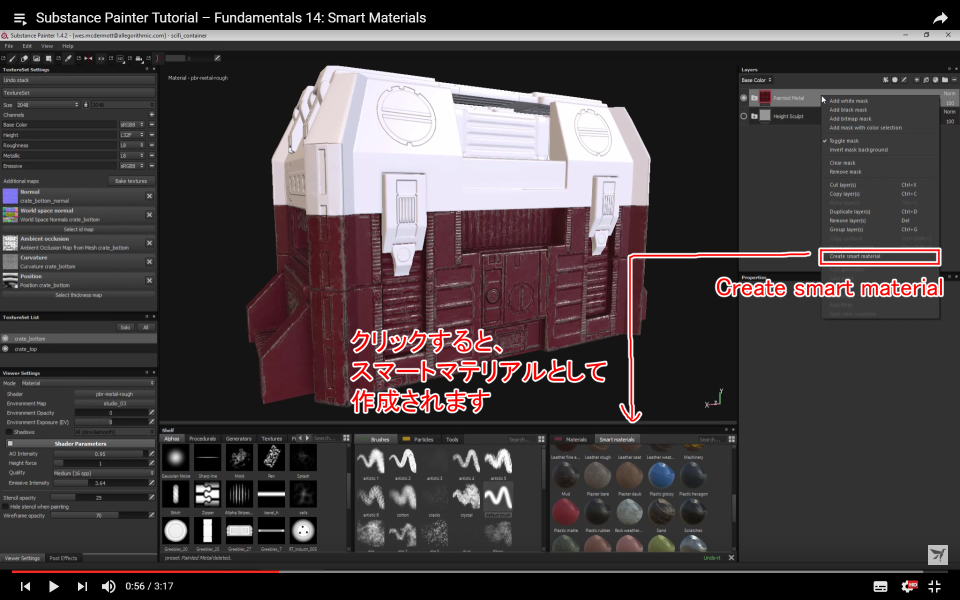Select the crate_top texture set radio
The height and width of the screenshot is (600, 960).
click(x=6, y=349)
